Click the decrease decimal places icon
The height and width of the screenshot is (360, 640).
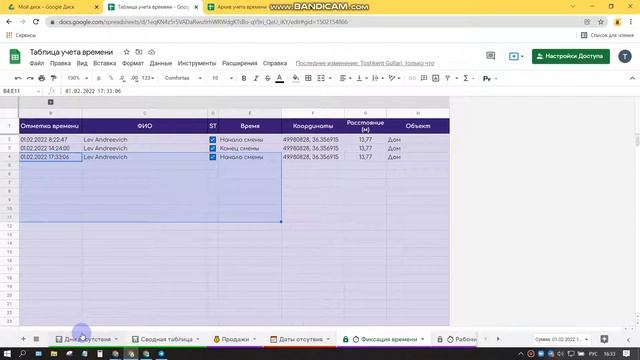[122, 78]
